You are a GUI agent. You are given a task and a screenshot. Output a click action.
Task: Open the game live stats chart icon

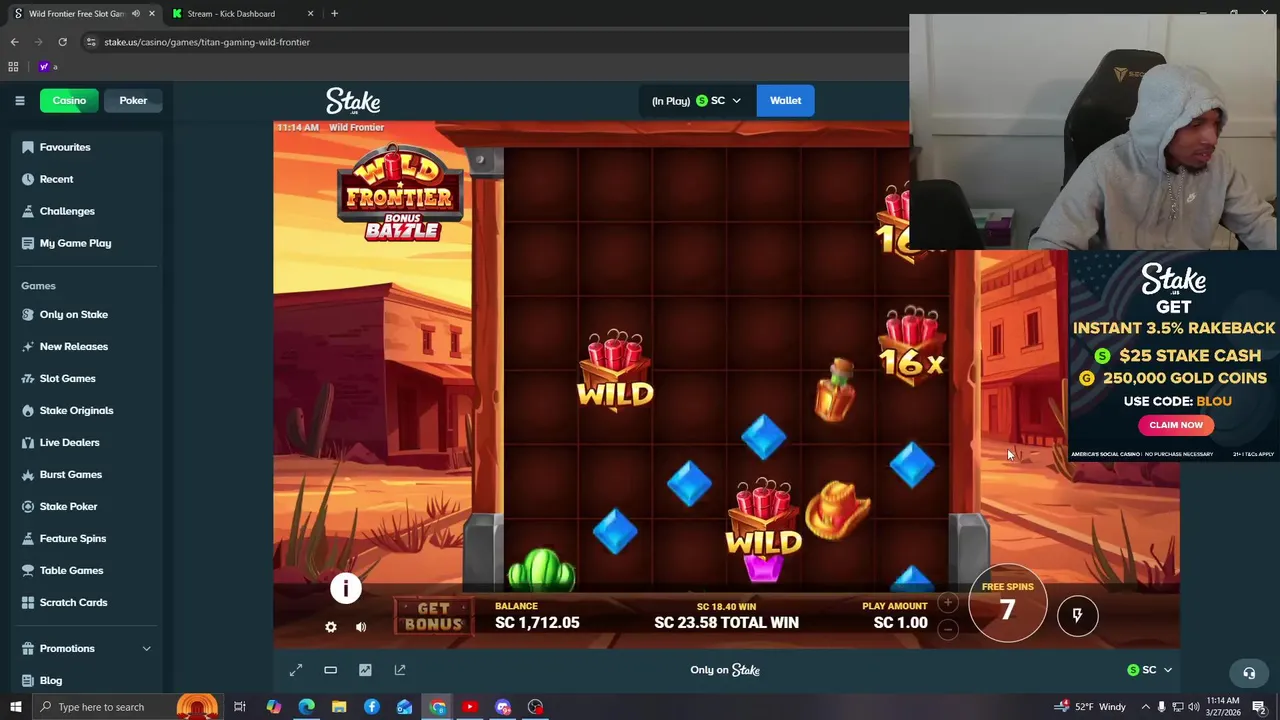coord(365,670)
